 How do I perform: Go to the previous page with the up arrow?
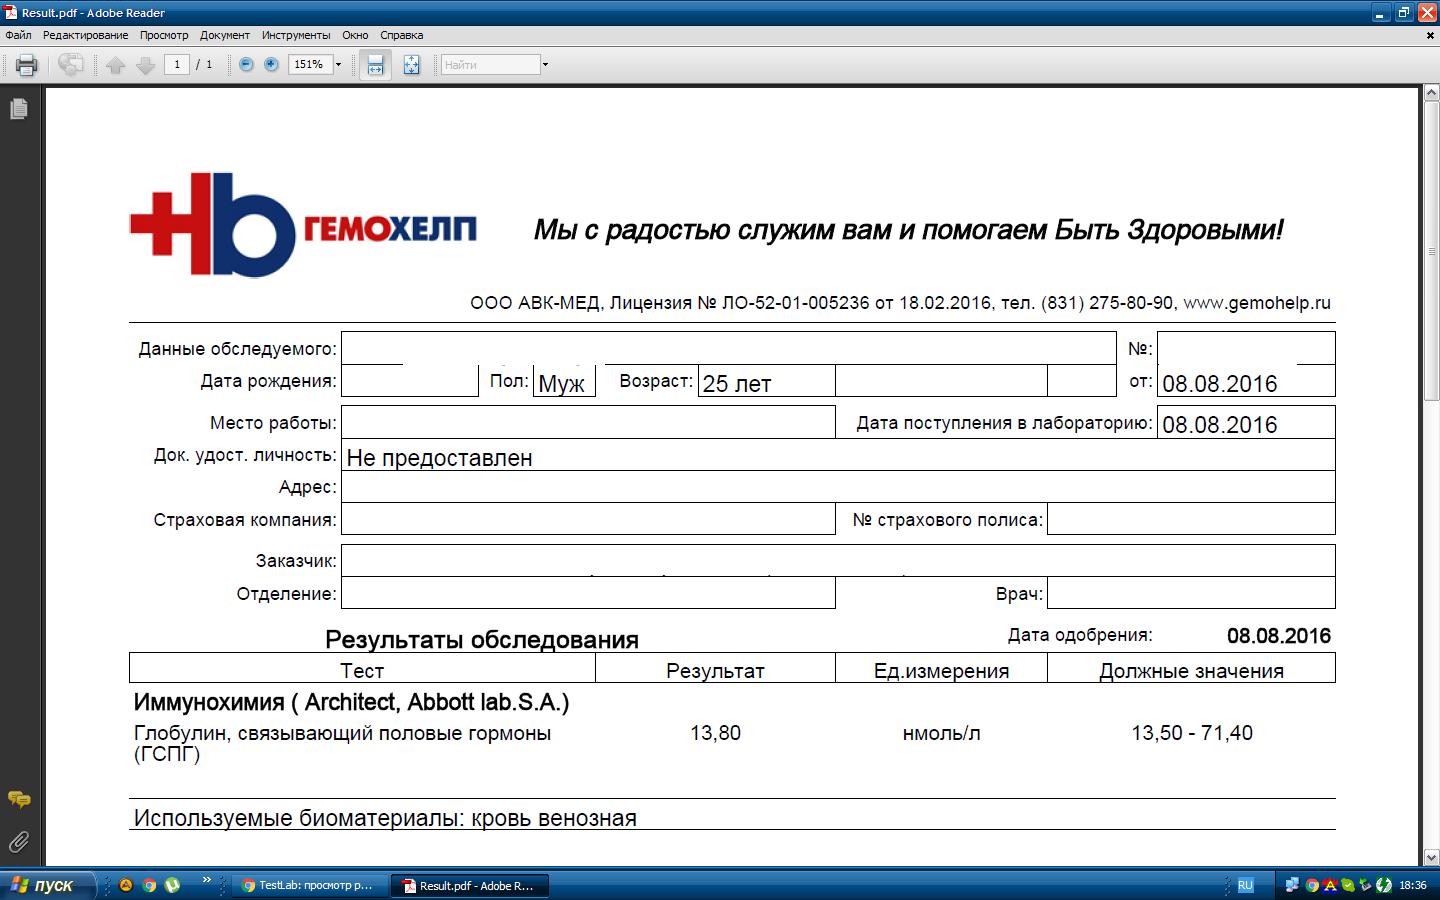point(116,65)
